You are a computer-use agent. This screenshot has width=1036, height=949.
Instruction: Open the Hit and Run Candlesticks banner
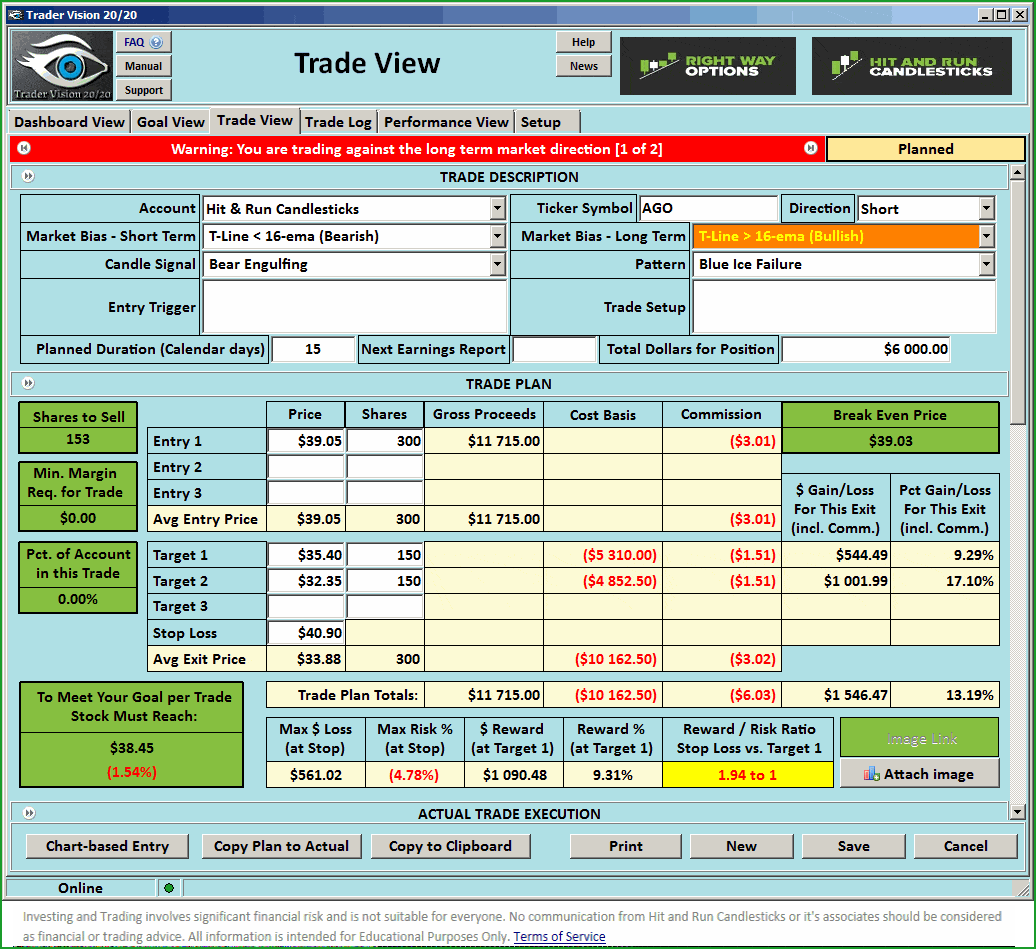click(911, 65)
